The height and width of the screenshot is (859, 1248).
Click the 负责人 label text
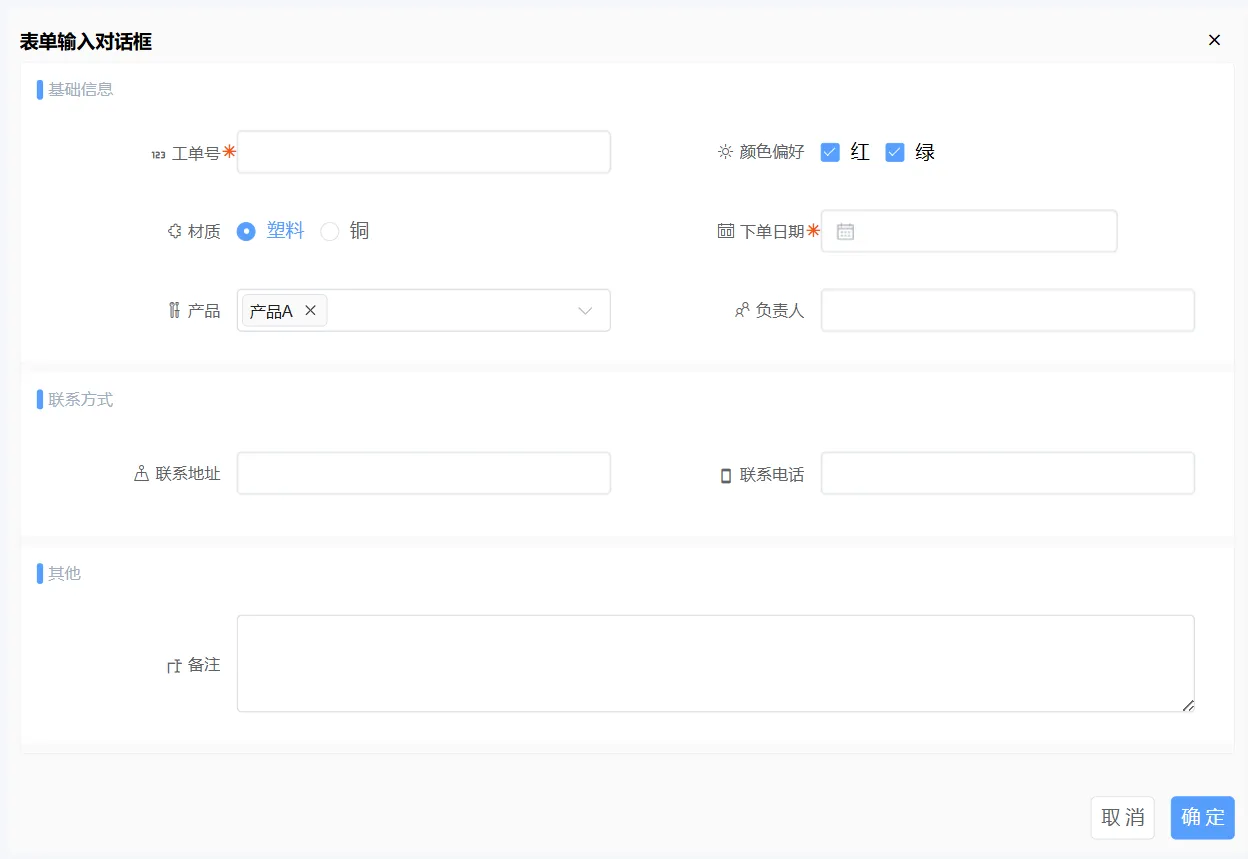point(780,310)
